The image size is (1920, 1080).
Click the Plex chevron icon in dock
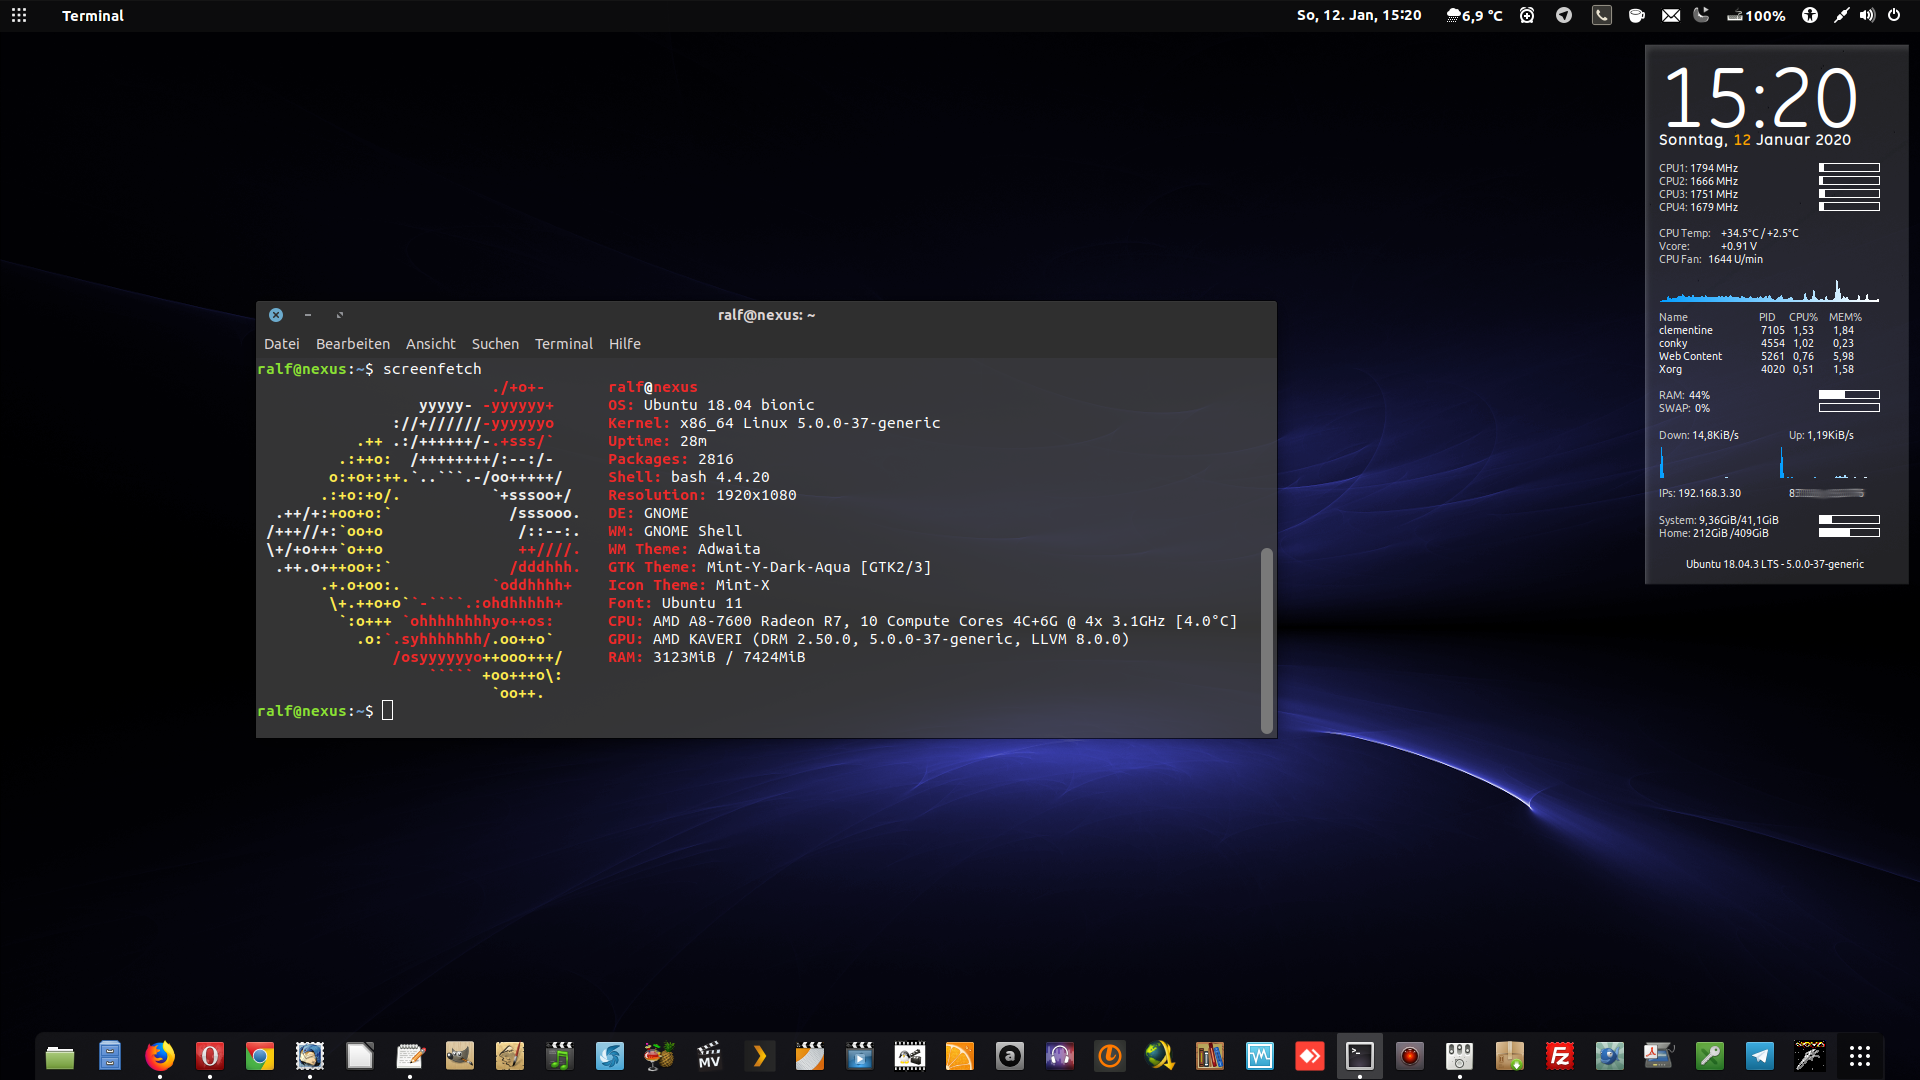pos(760,1056)
